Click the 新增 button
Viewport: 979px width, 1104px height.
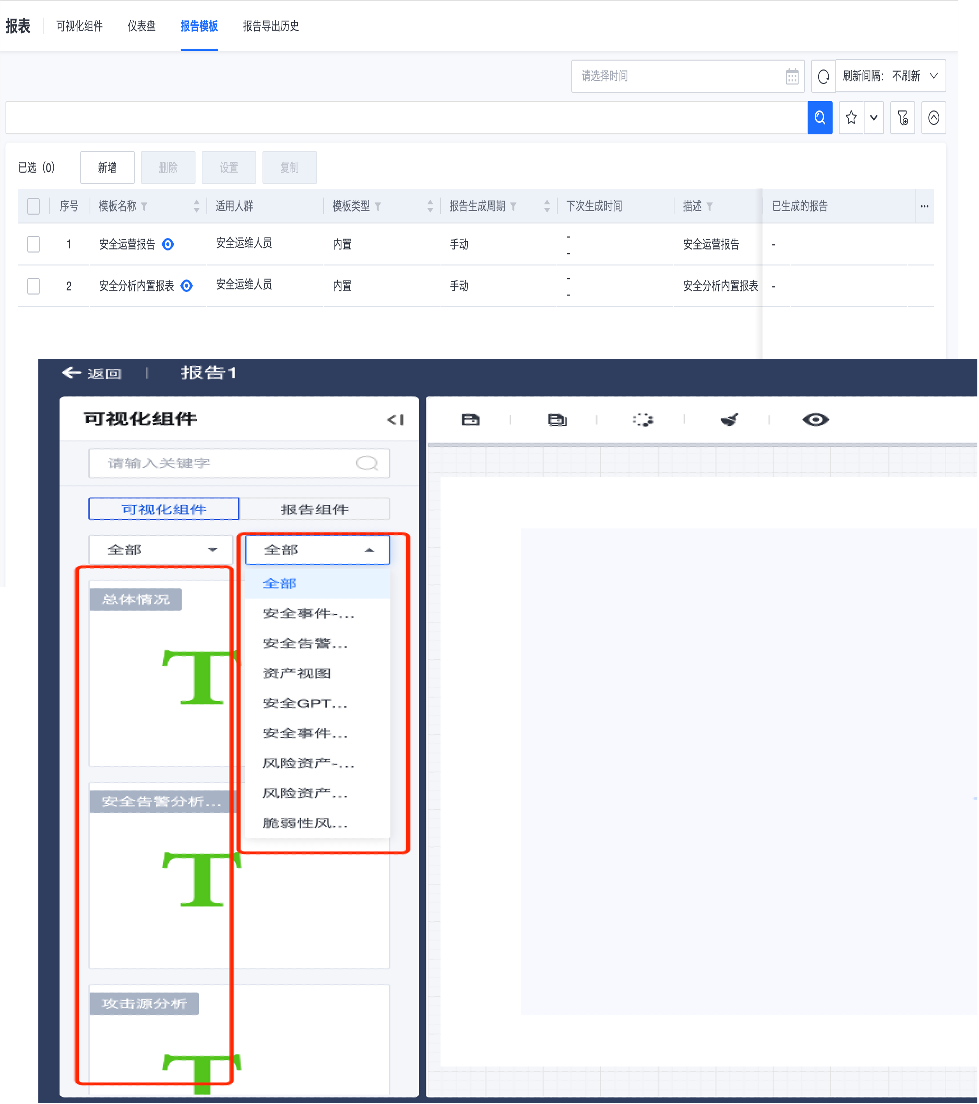[x=107, y=168]
